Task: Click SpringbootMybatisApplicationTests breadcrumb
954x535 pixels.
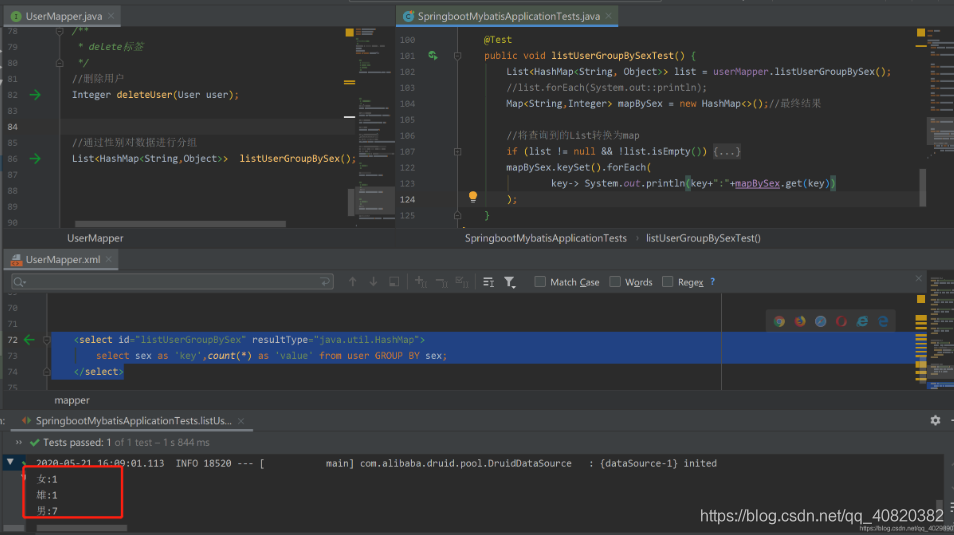Action: point(546,238)
